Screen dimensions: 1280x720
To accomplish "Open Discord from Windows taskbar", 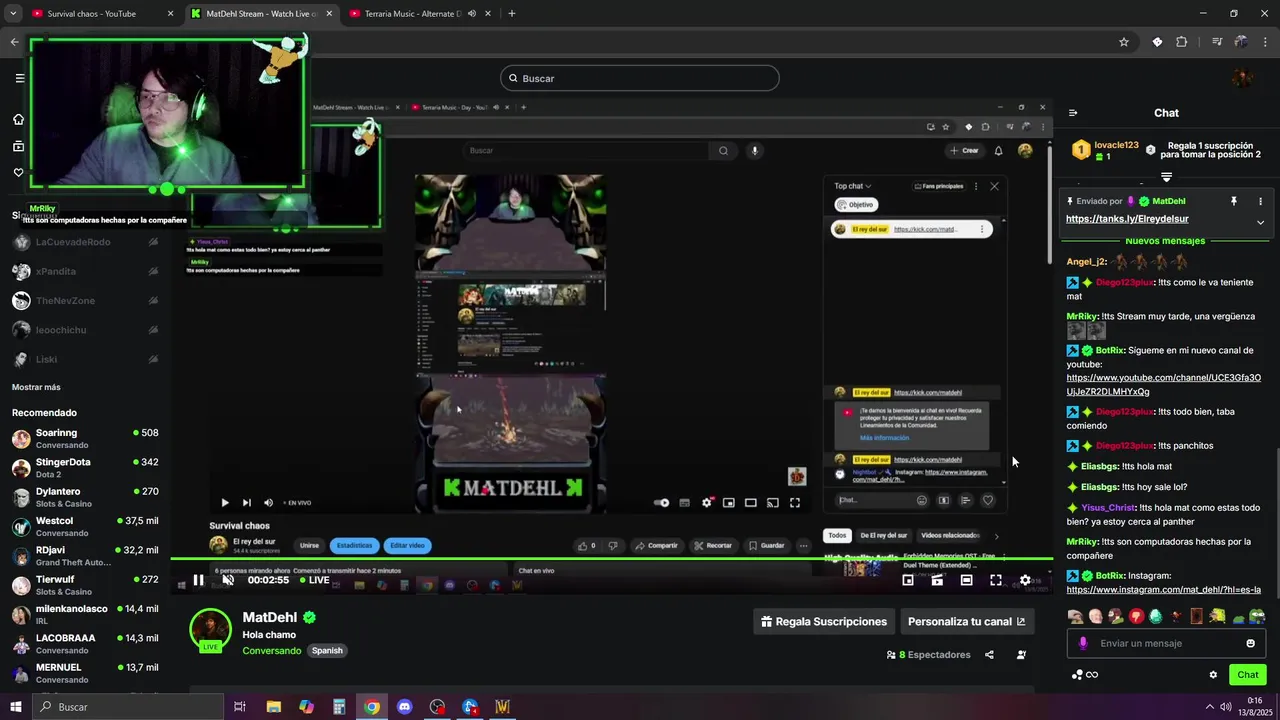I will point(404,707).
